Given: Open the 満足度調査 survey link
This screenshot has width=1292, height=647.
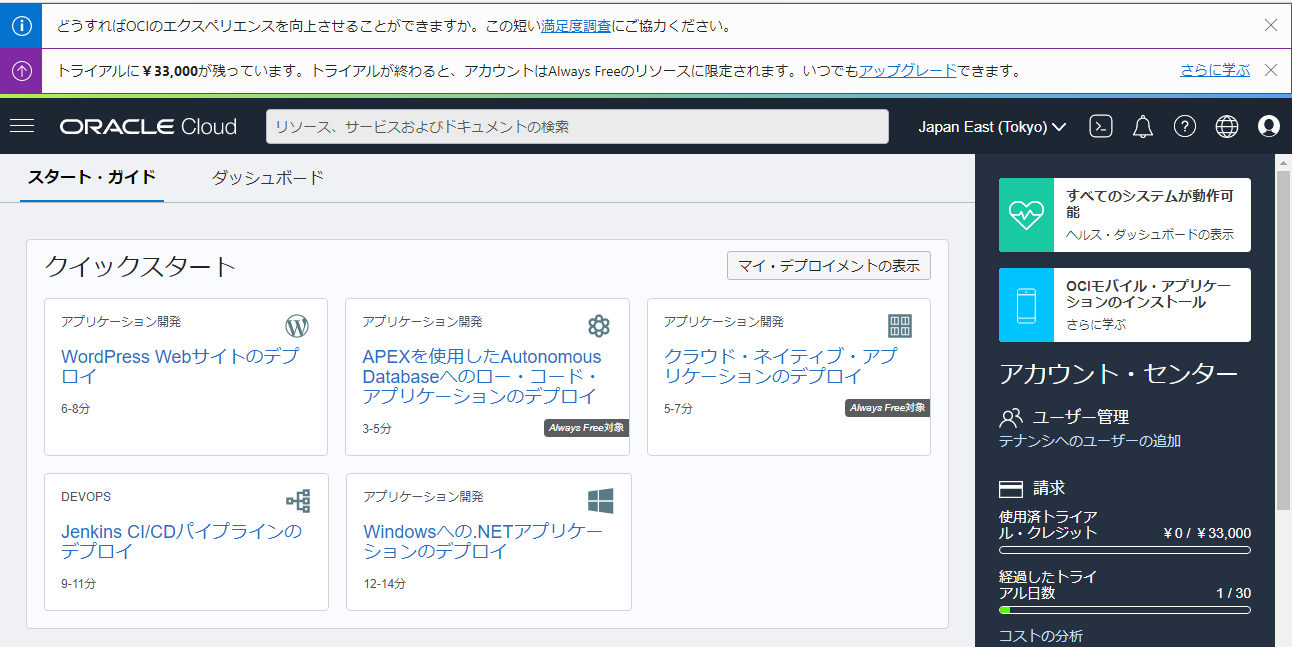Looking at the screenshot, I should (576, 26).
